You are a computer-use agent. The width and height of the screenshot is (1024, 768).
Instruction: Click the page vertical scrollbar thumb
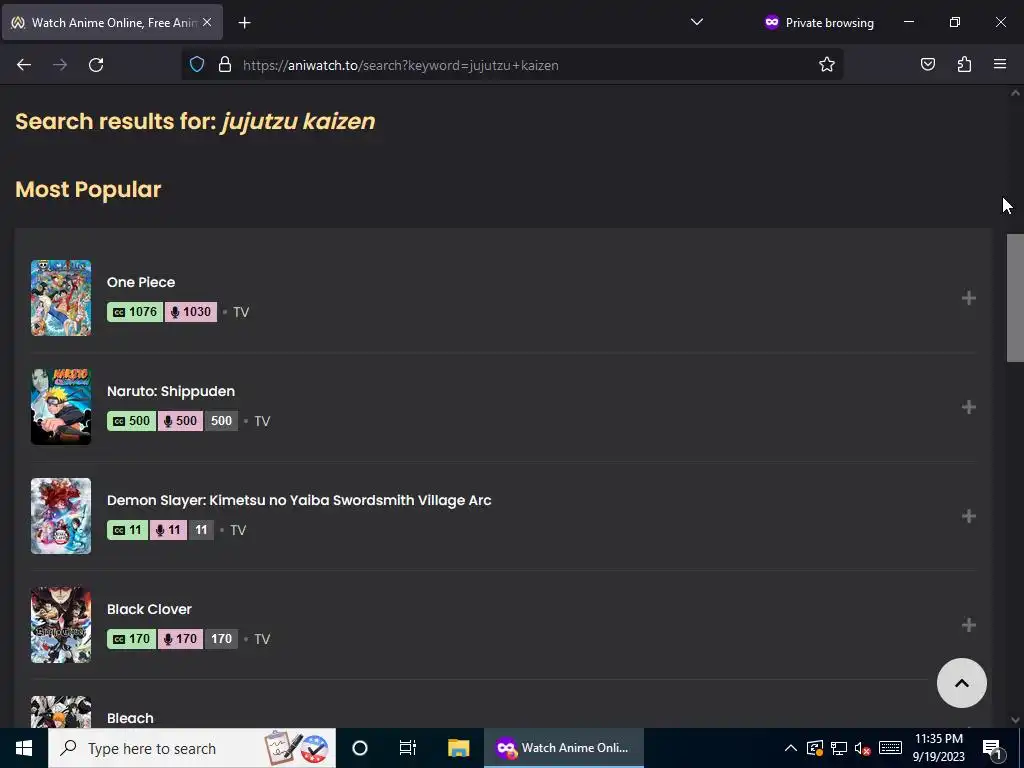tap(1015, 298)
